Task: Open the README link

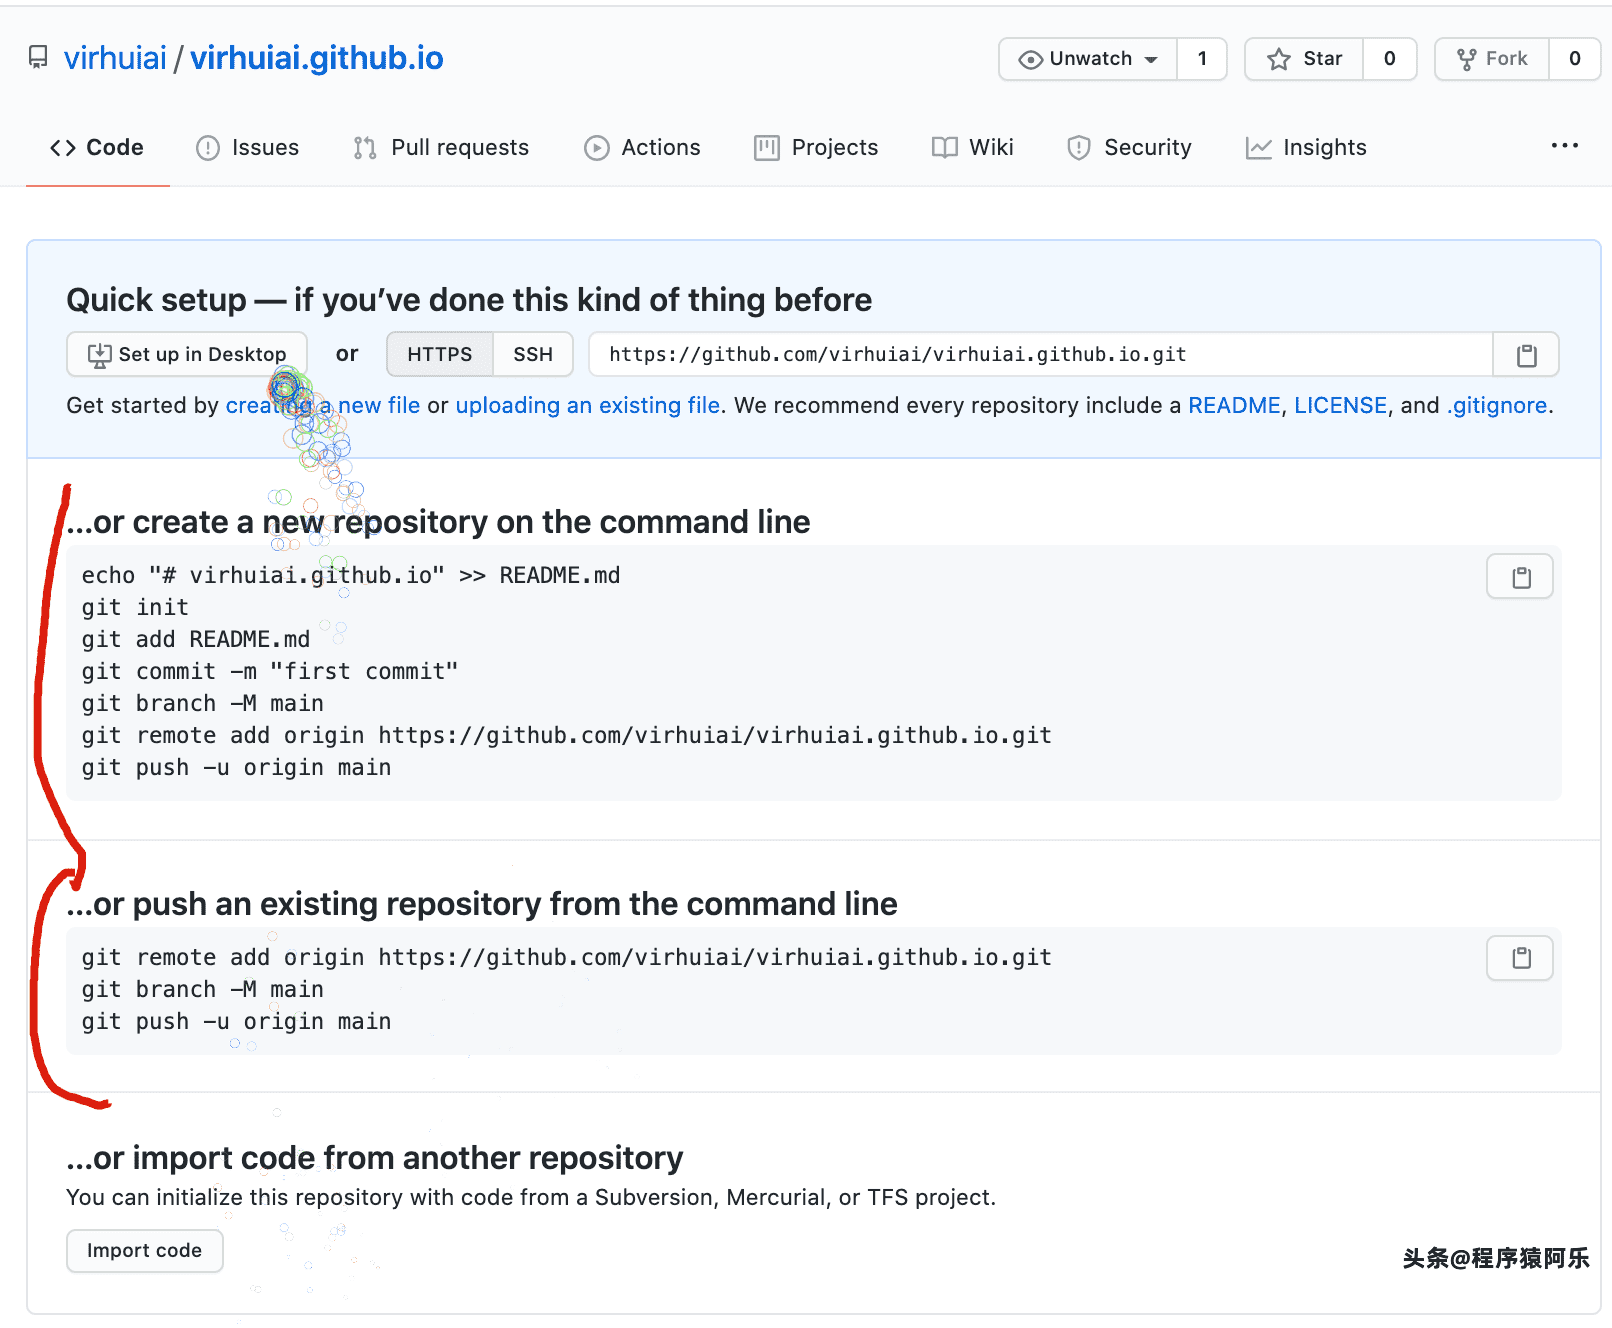Action: click(1234, 405)
